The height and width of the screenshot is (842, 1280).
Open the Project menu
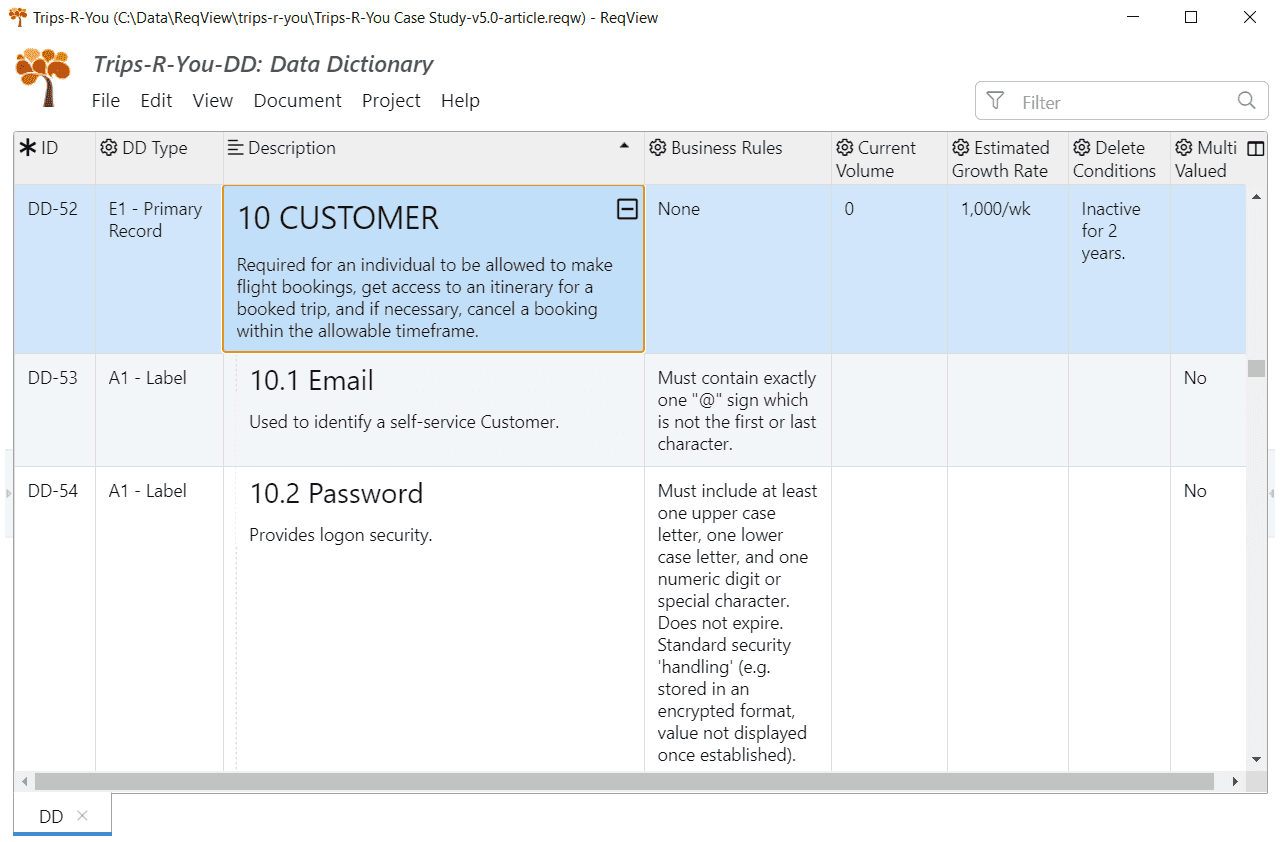click(x=391, y=101)
